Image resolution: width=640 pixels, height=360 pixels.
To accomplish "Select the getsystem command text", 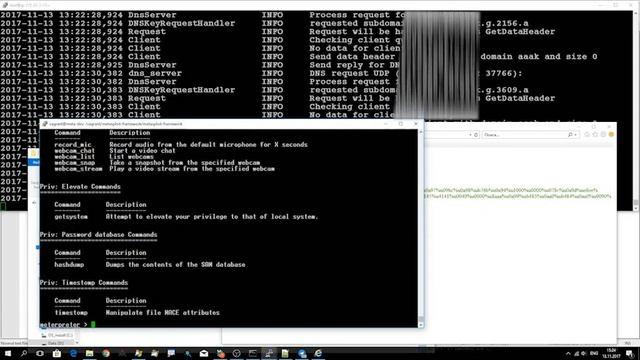I will tap(71, 217).
